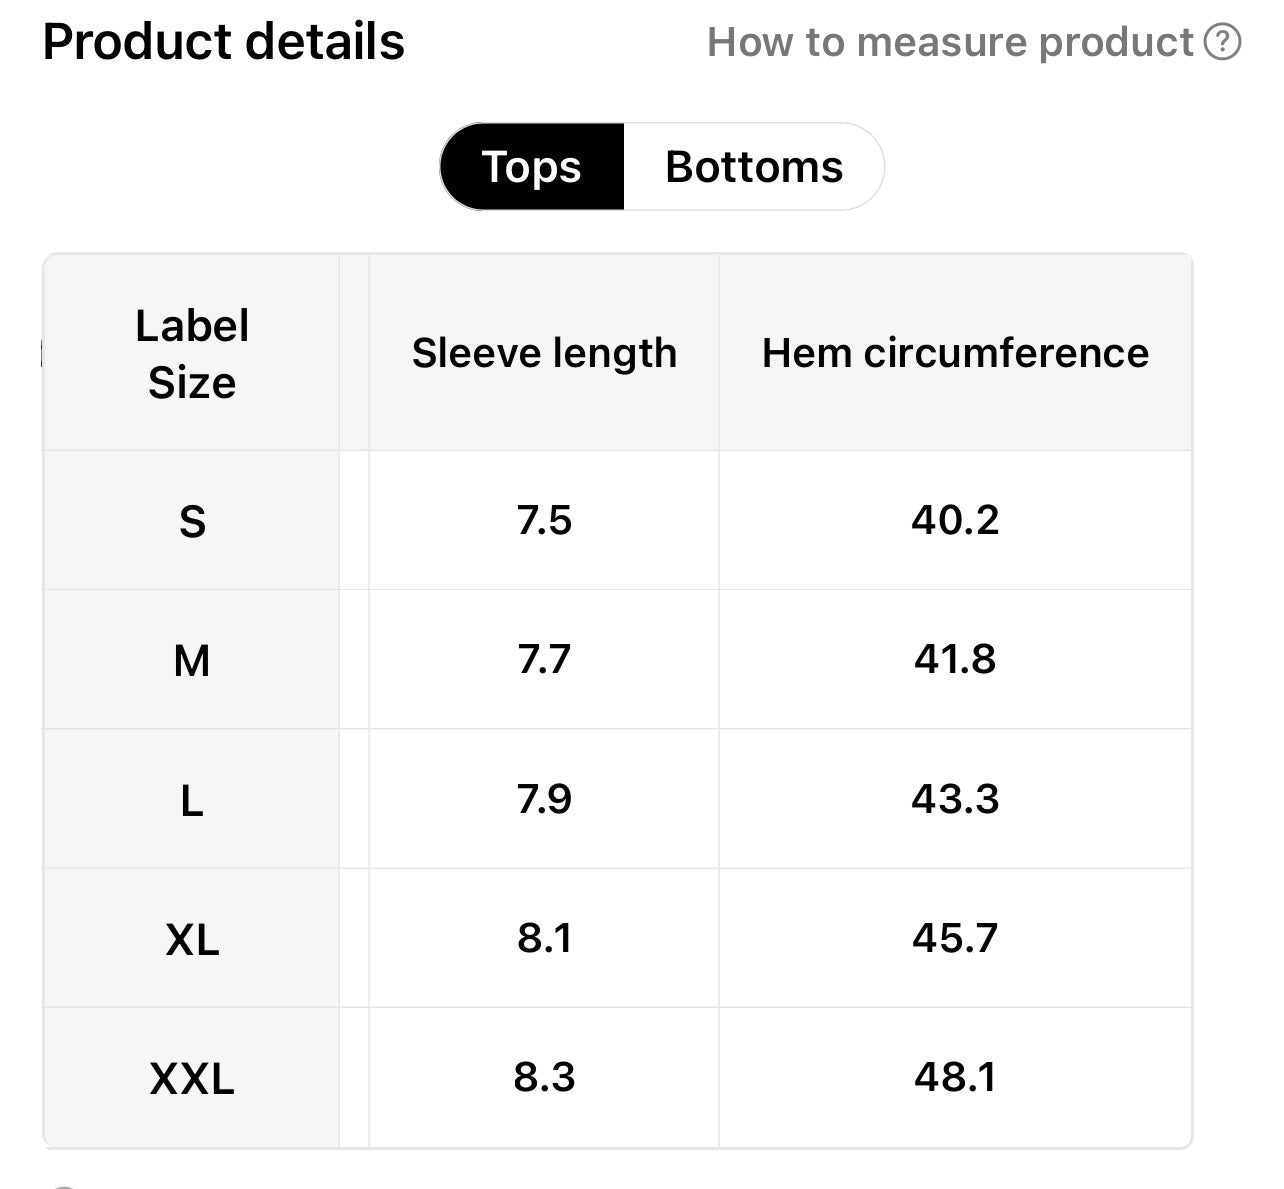1284x1189 pixels.
Task: Click the 7.7 sleeve length cell
Action: pos(544,659)
